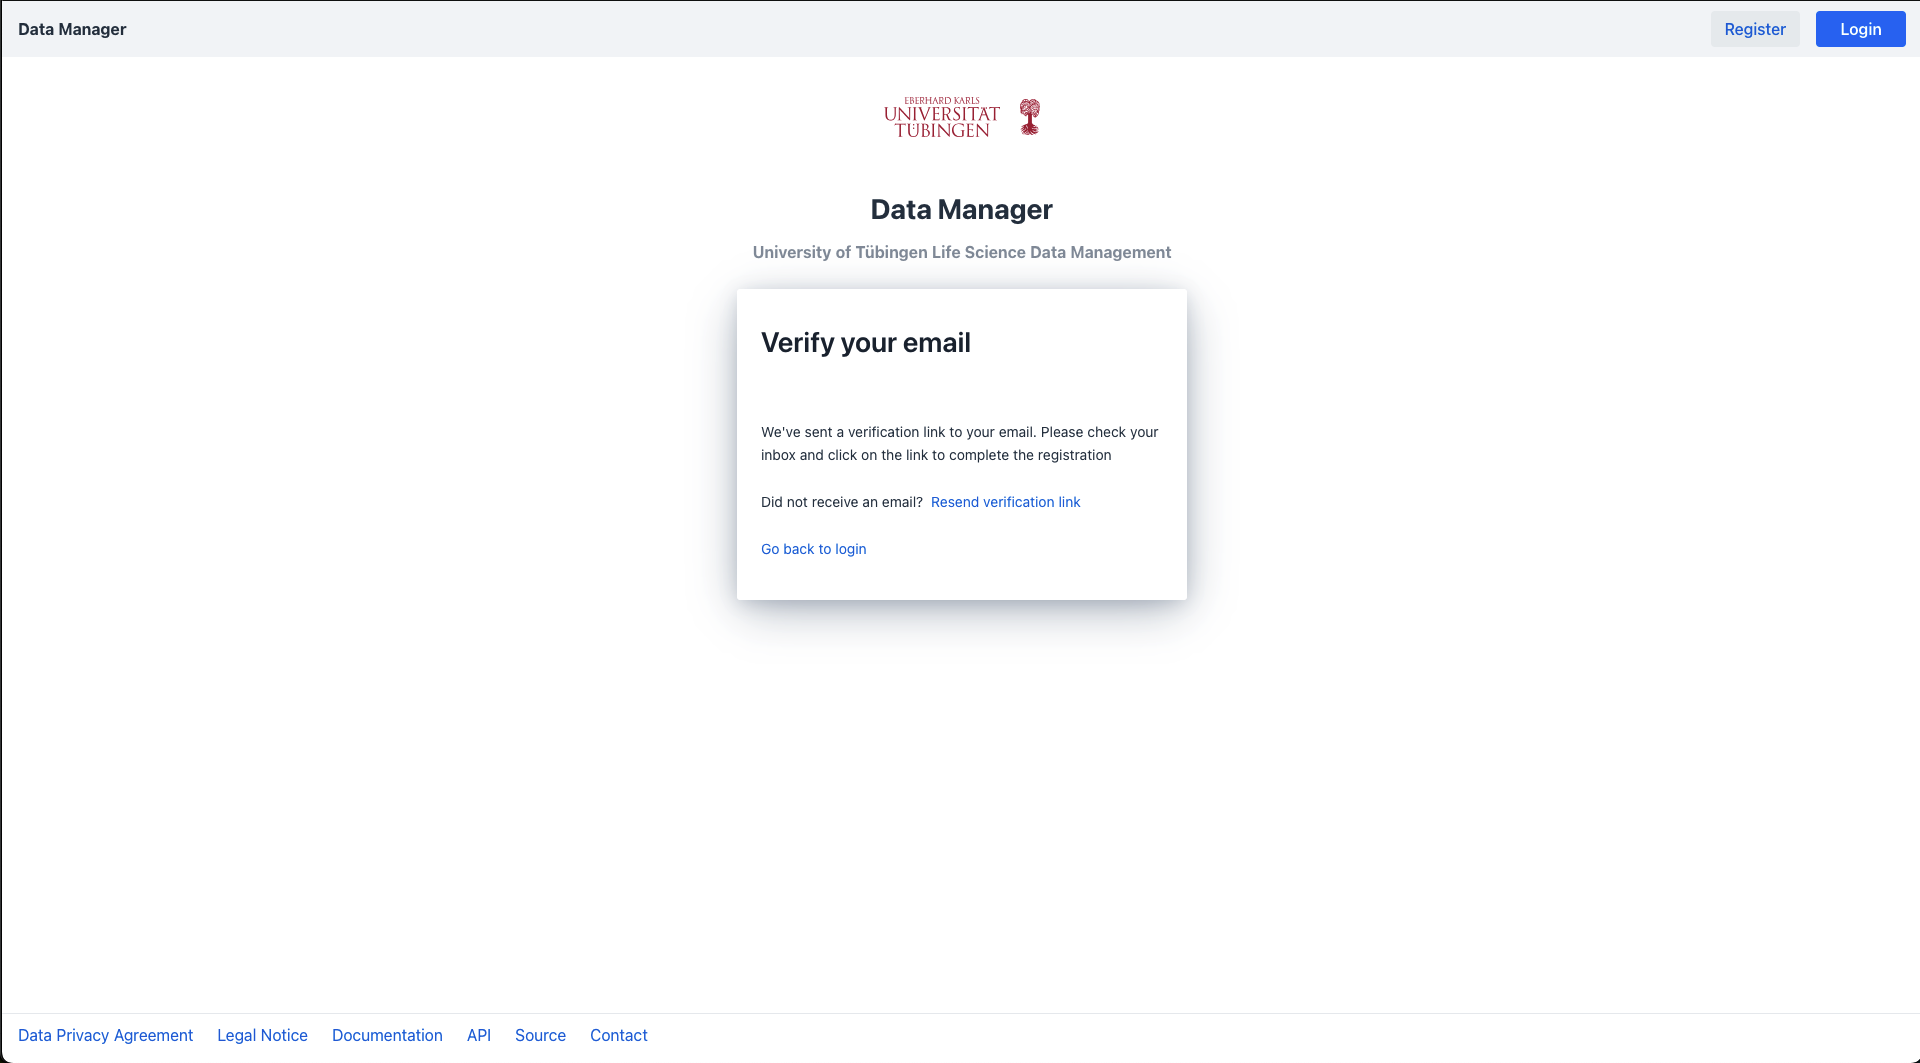Image resolution: width=1920 pixels, height=1063 pixels.
Task: Click the Verify your email heading
Action: [865, 343]
